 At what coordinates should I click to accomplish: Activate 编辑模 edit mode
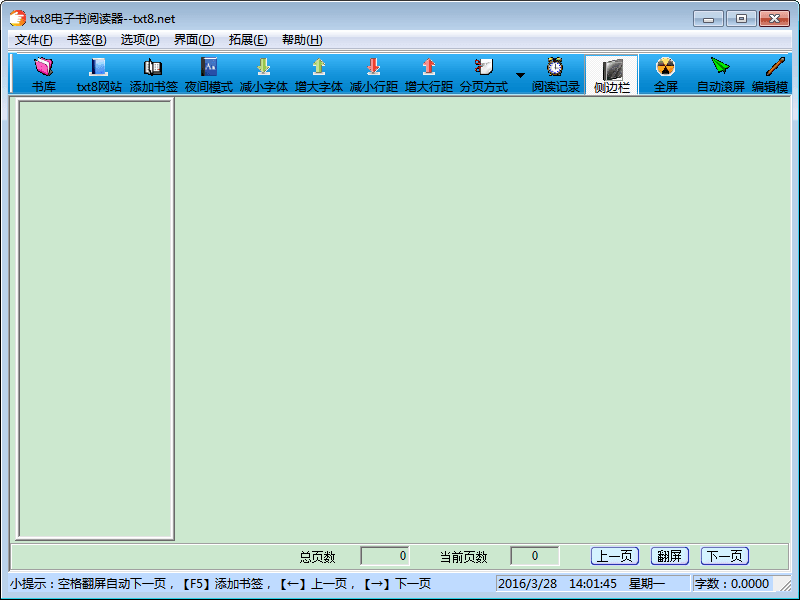775,74
